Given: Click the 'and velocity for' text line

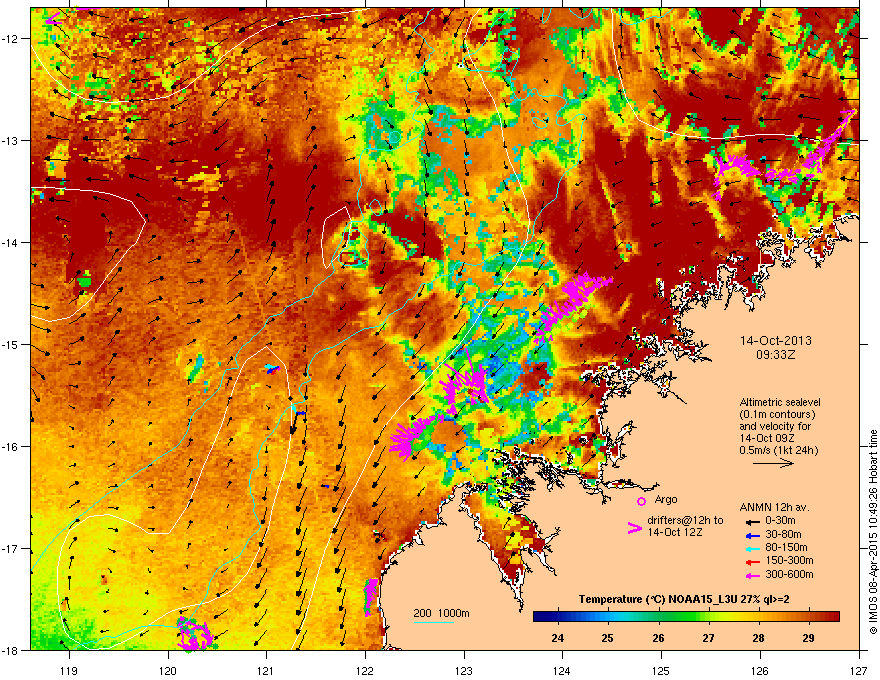Looking at the screenshot, I should coord(775,426).
